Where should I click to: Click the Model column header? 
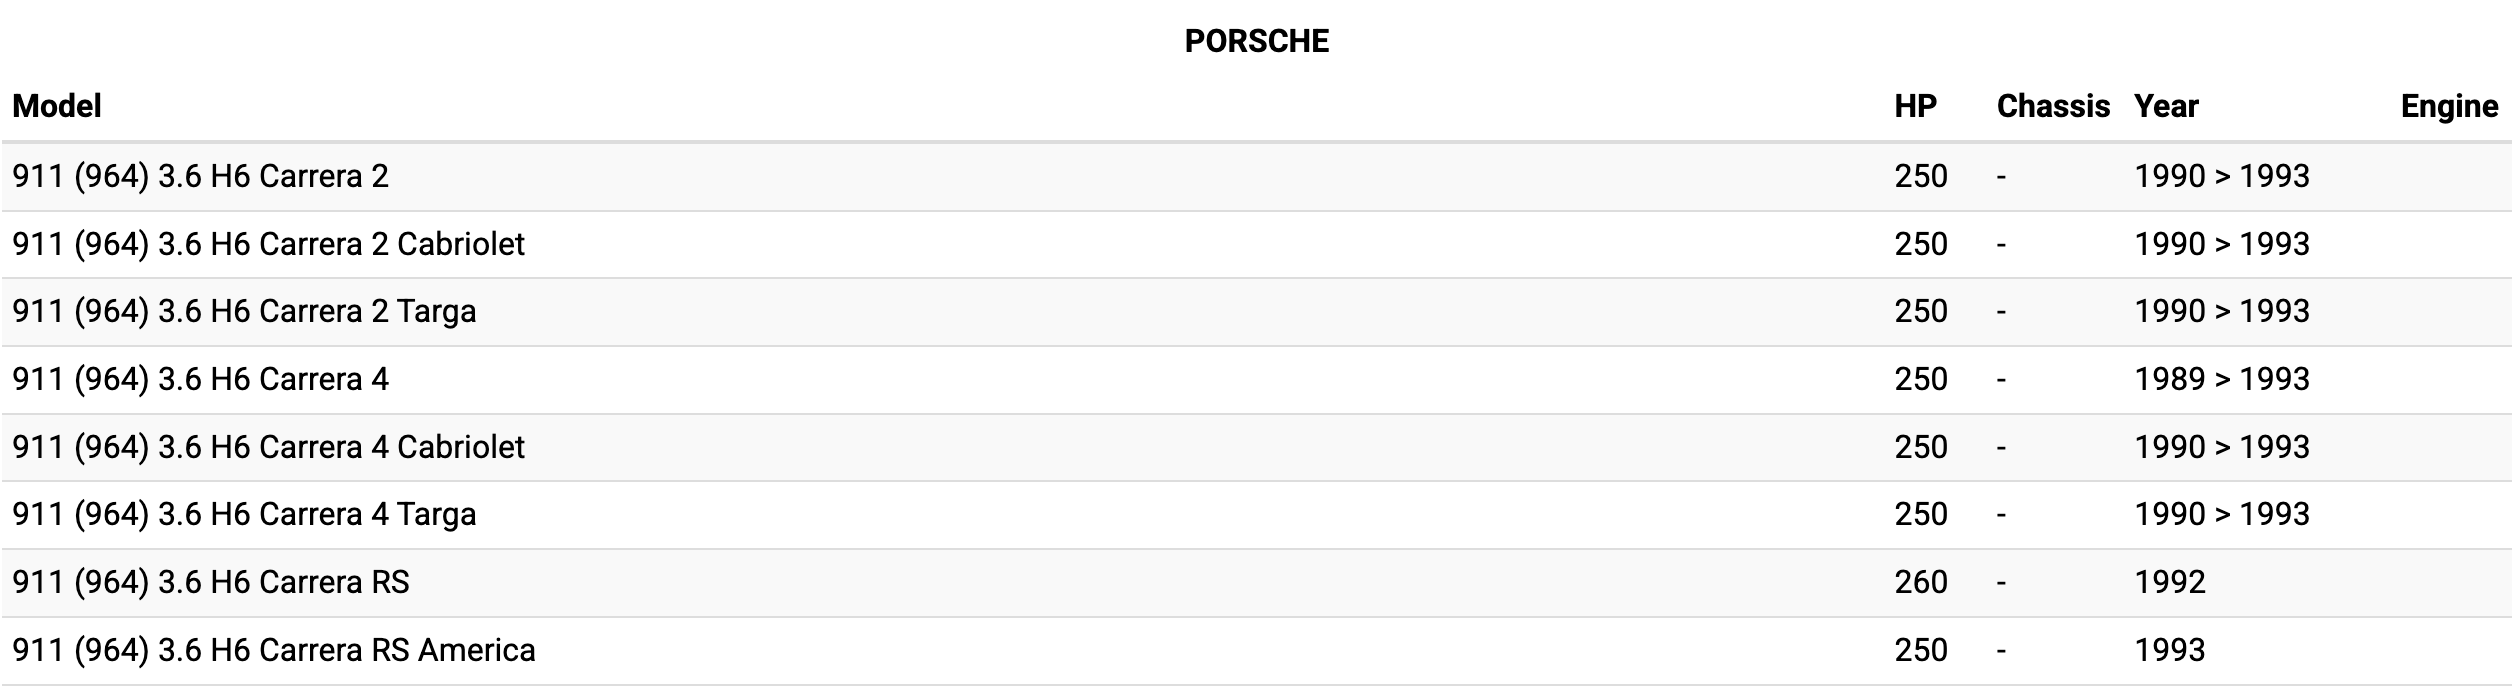click(x=57, y=107)
